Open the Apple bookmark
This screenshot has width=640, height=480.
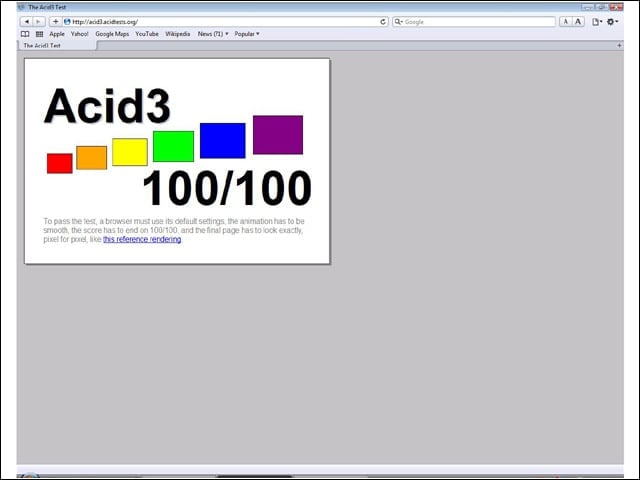point(57,34)
